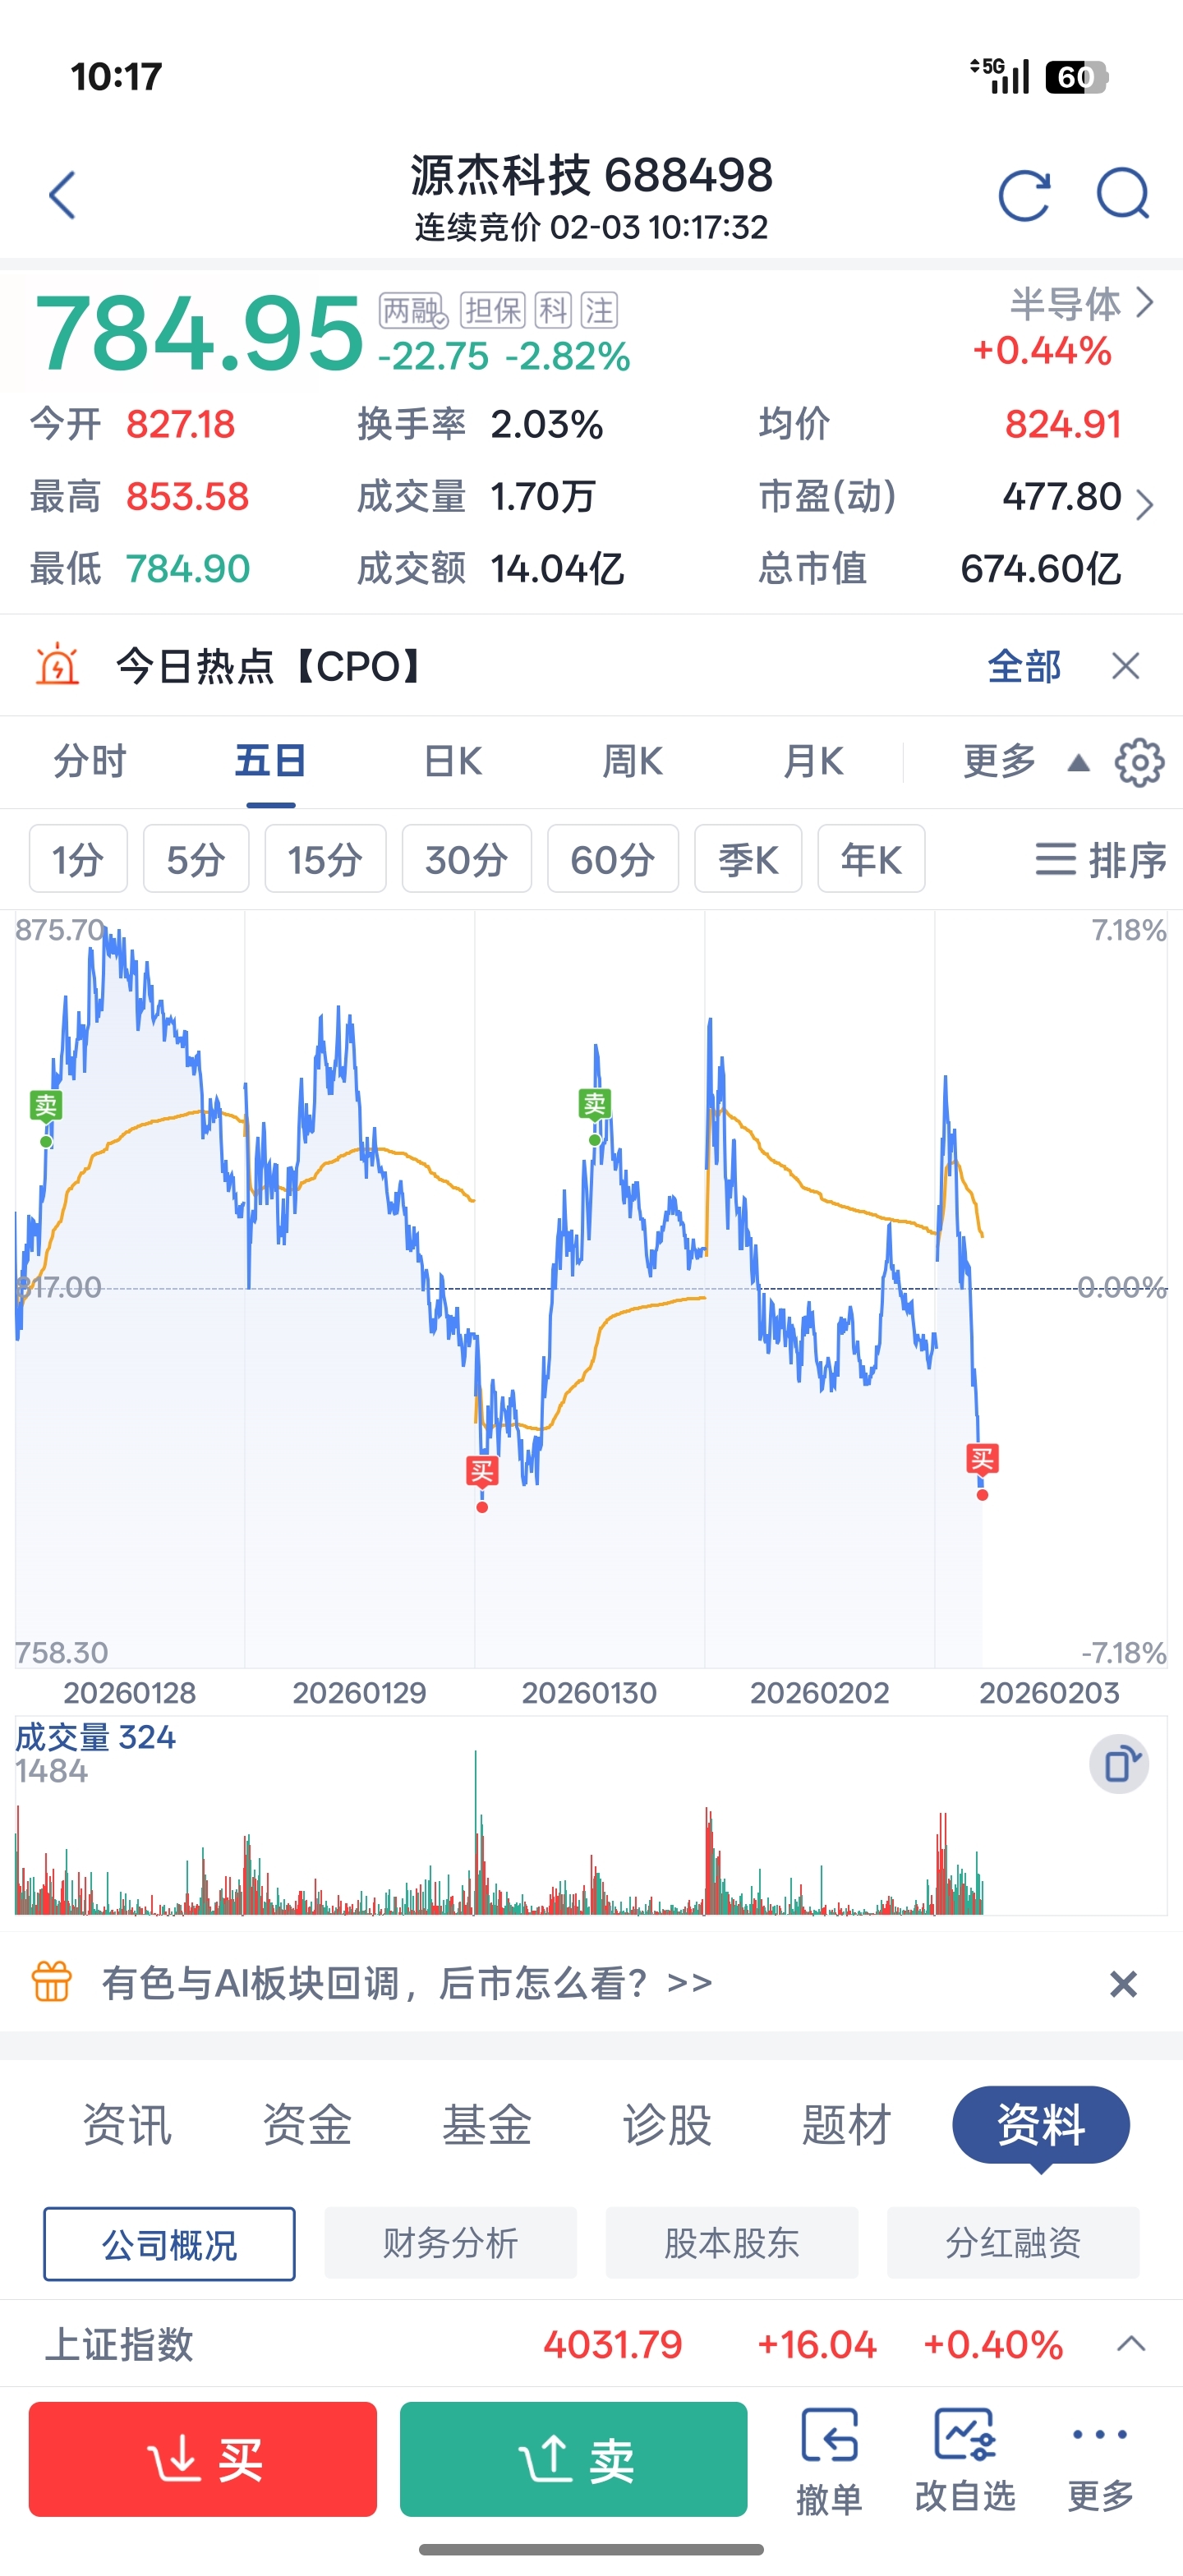Select the 1分 interval chip
The width and height of the screenshot is (1183, 2576).
pos(78,859)
